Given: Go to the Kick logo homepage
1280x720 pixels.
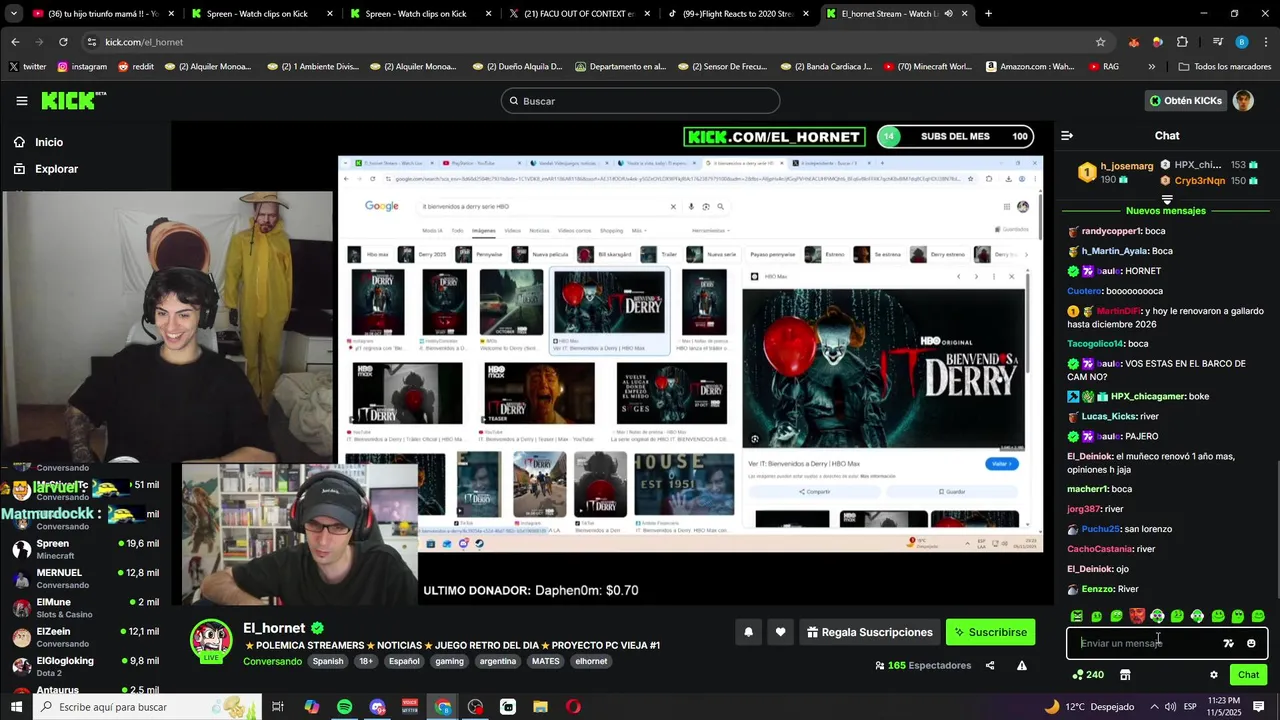Looking at the screenshot, I should pyautogui.click(x=73, y=101).
